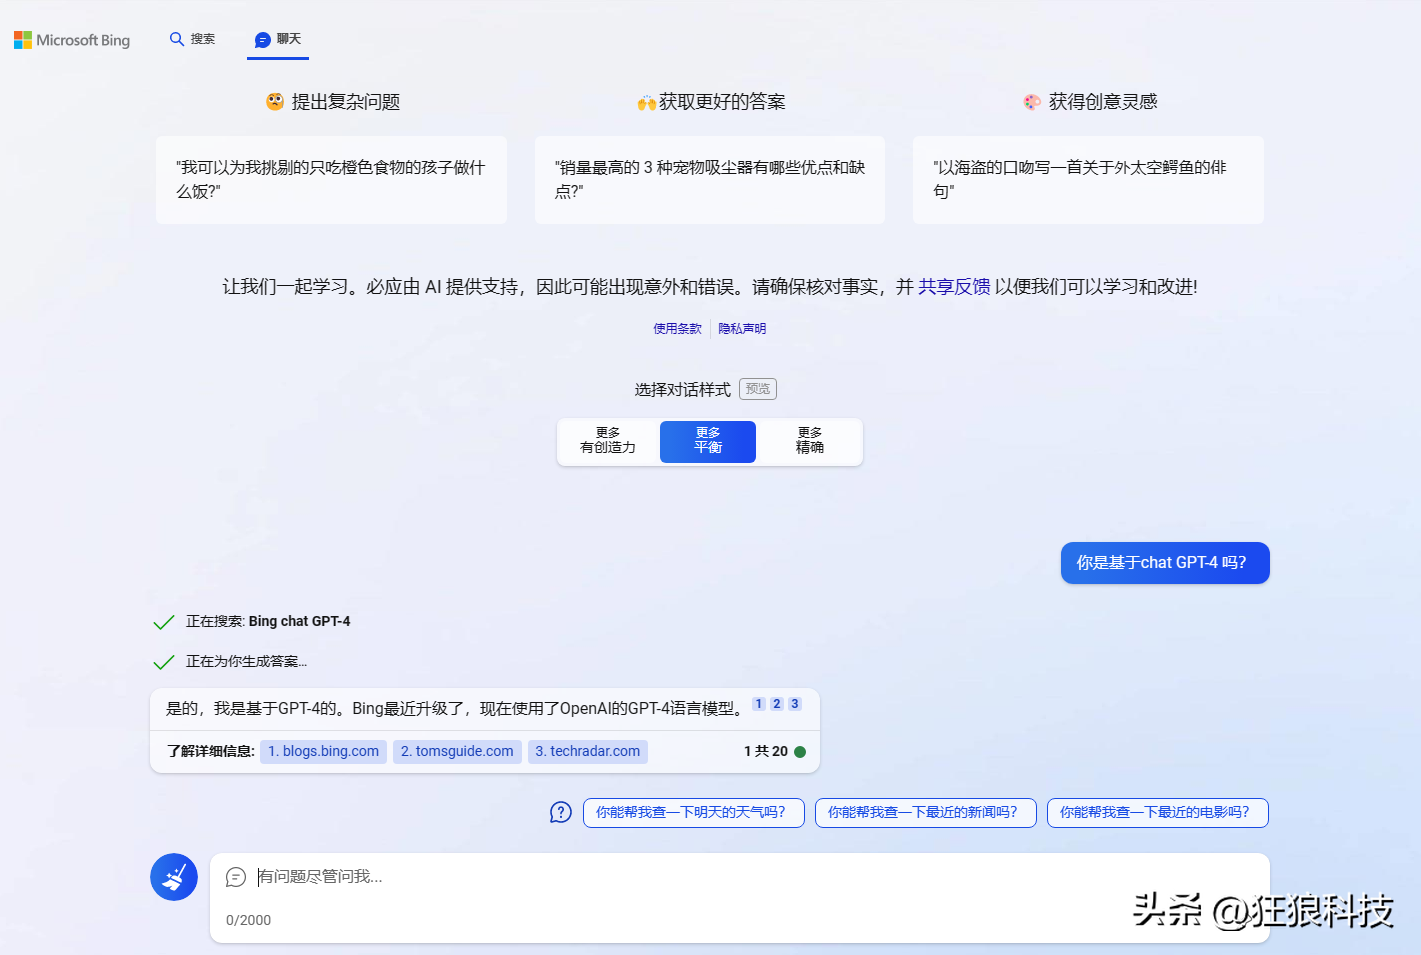1421x955 pixels.
Task: Select 更多精确 conversation style
Action: 810,441
